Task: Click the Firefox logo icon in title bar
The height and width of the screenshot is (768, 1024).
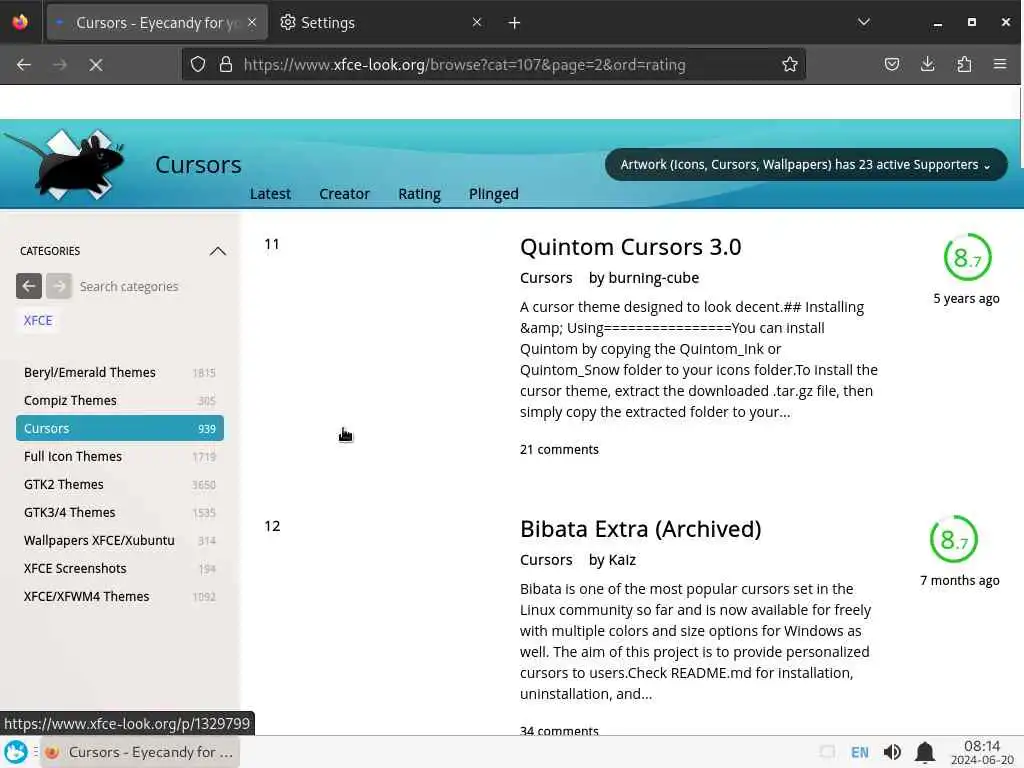Action: click(x=20, y=22)
